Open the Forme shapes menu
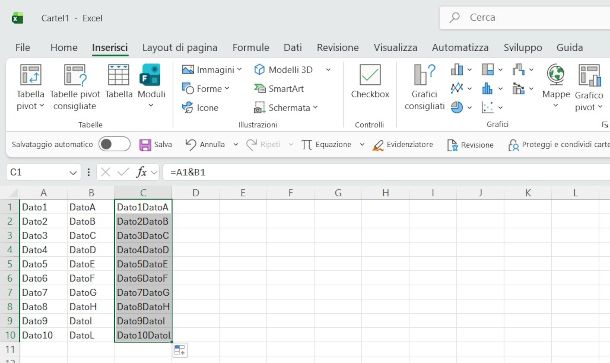 (206, 89)
